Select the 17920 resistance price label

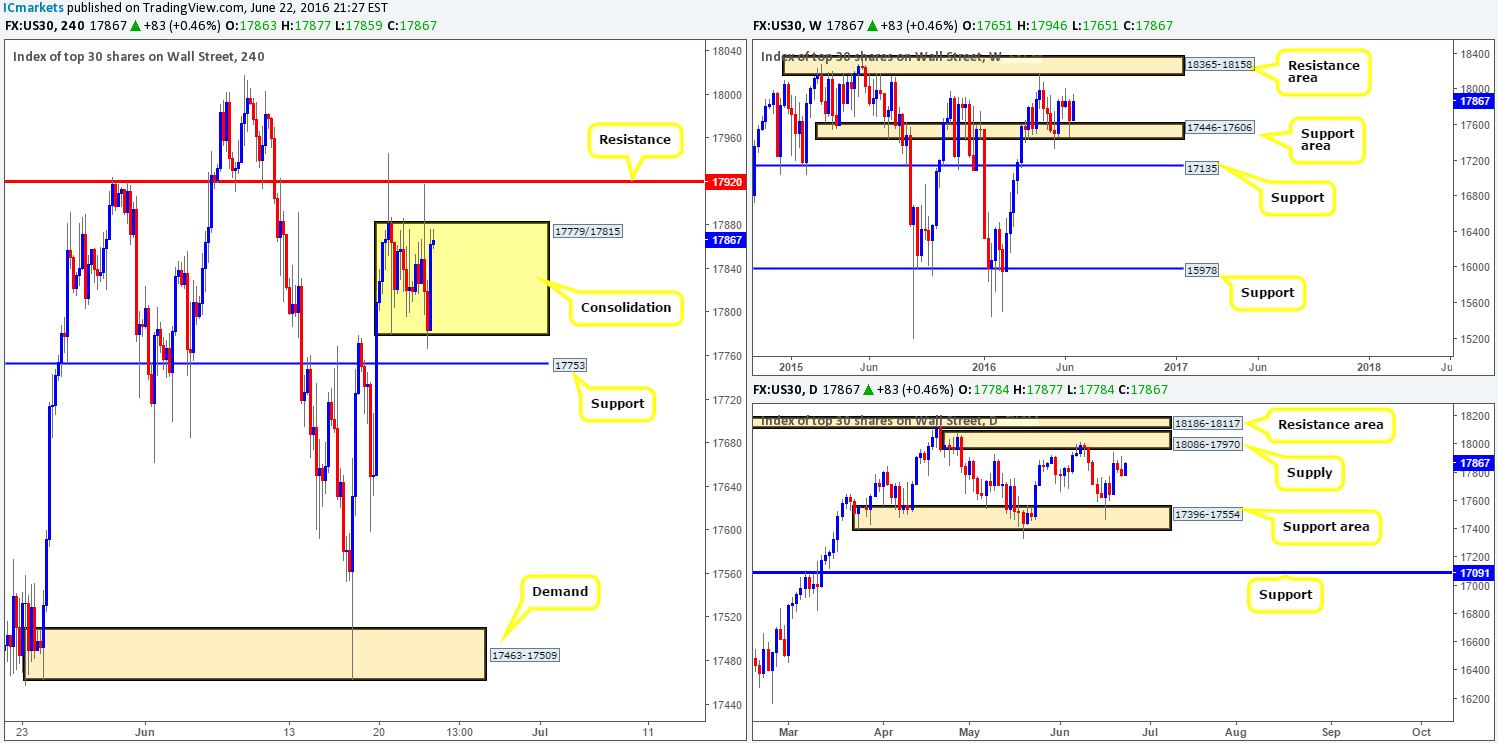pos(727,183)
